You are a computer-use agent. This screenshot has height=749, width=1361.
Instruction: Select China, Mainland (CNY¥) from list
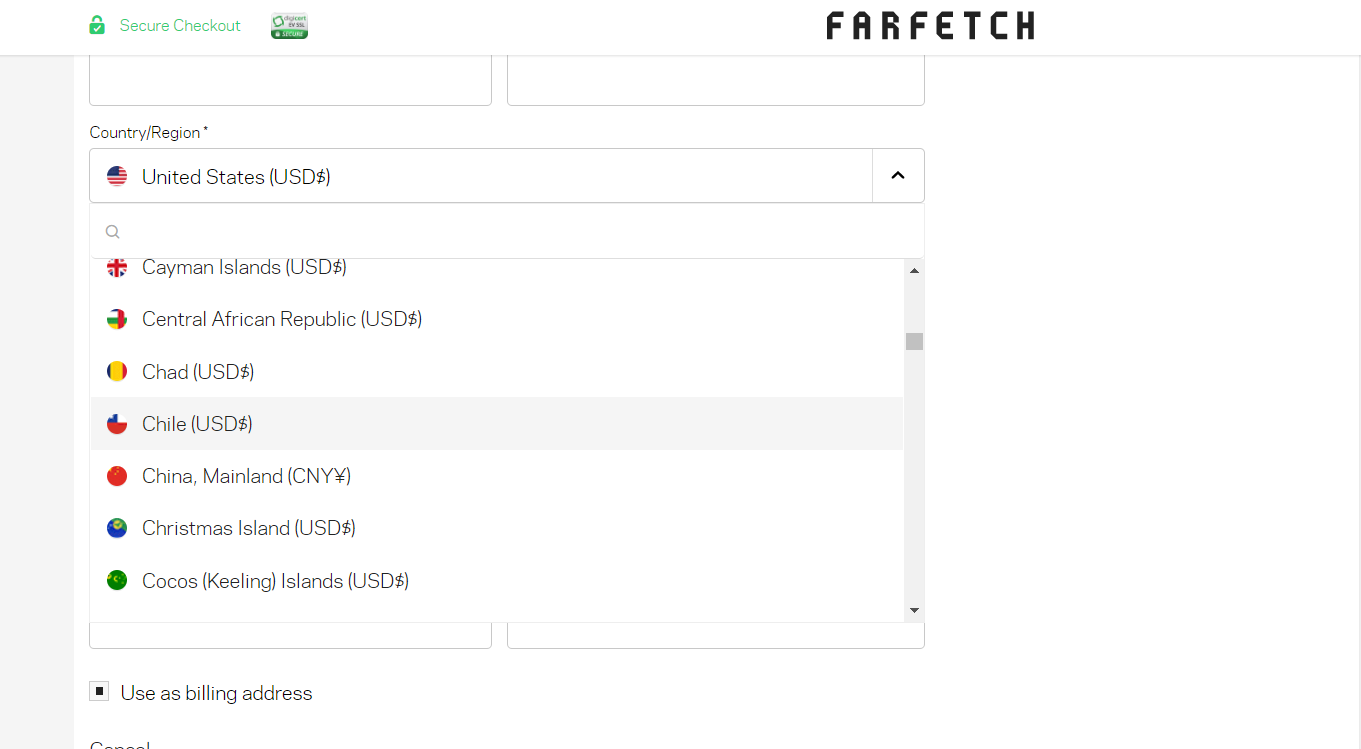(246, 476)
